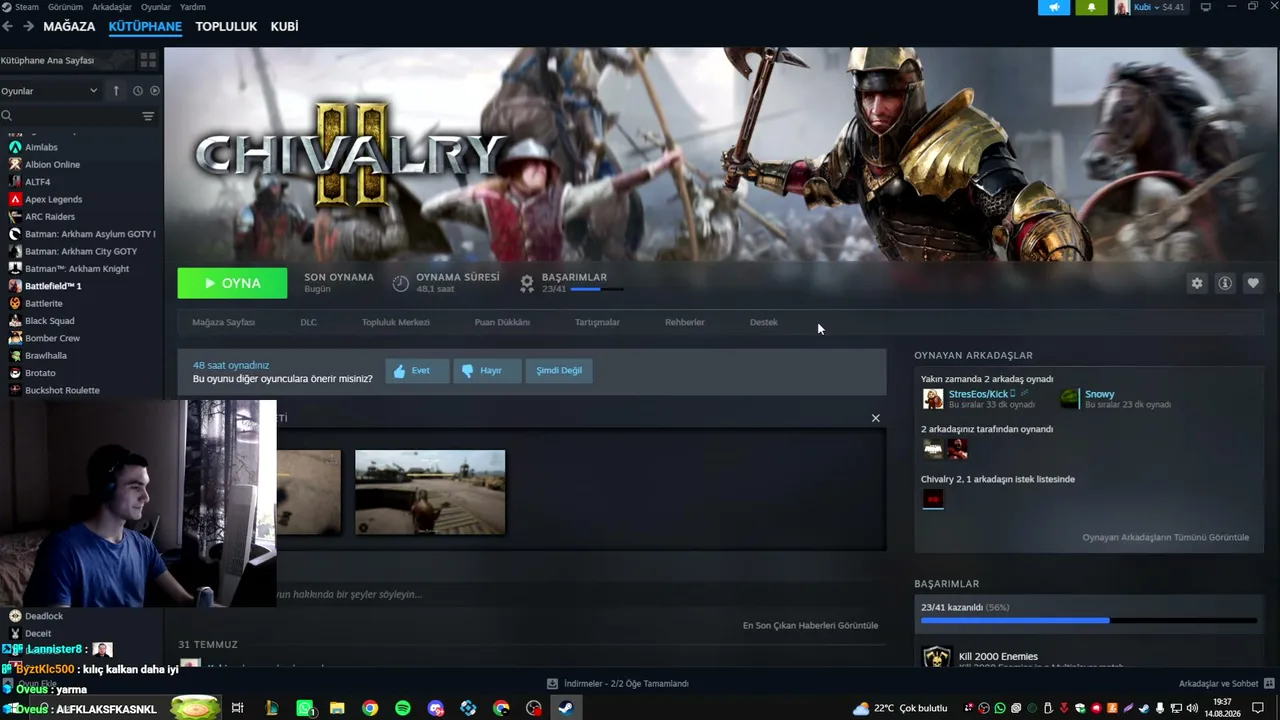This screenshot has height=720, width=1280.
Task: Show ready-to-play games filter icon
Action: coord(155,91)
